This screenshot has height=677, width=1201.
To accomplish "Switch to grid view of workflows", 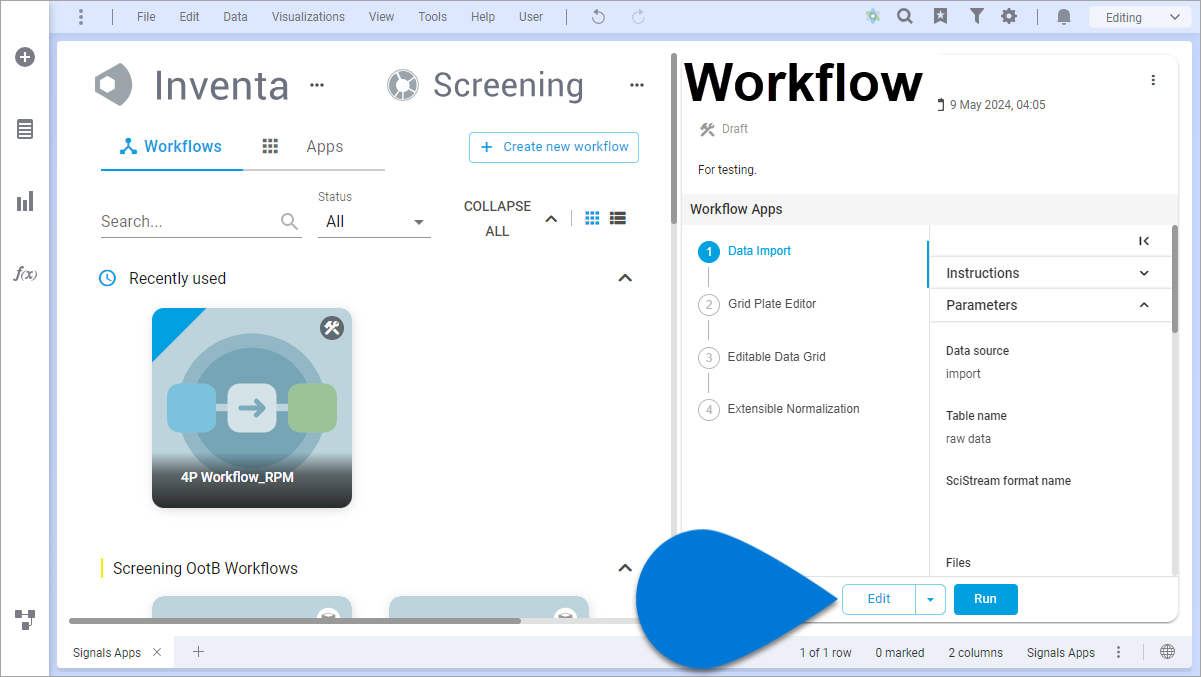I will pos(592,218).
